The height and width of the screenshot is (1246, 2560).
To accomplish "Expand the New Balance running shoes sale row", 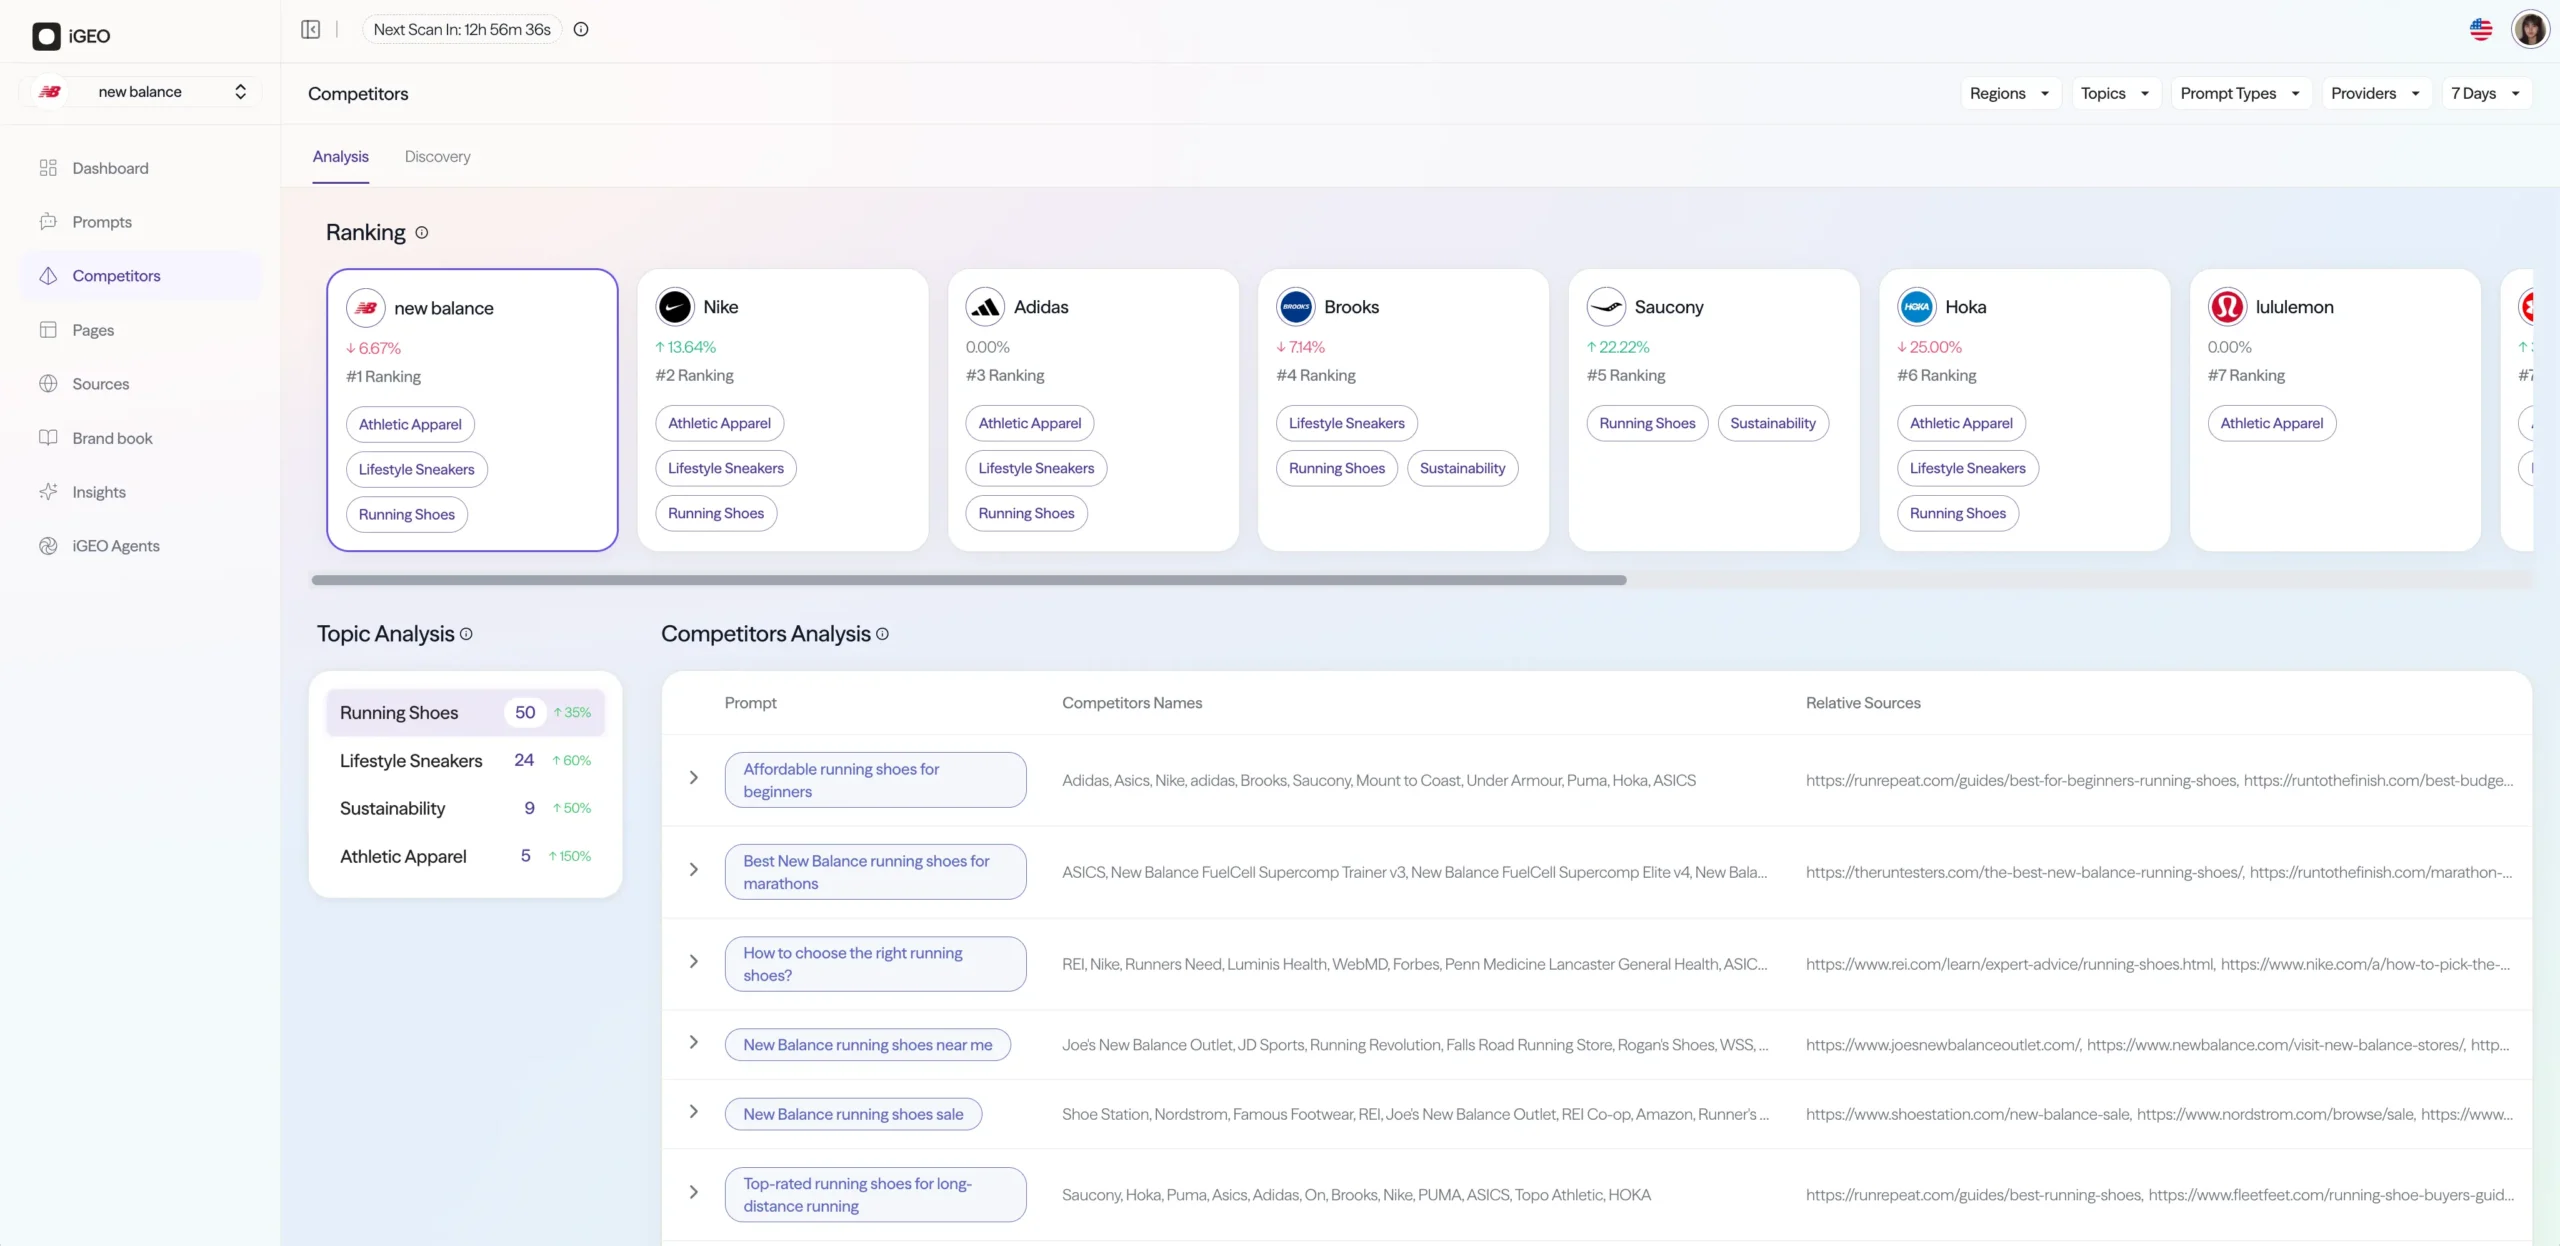I will [694, 1112].
